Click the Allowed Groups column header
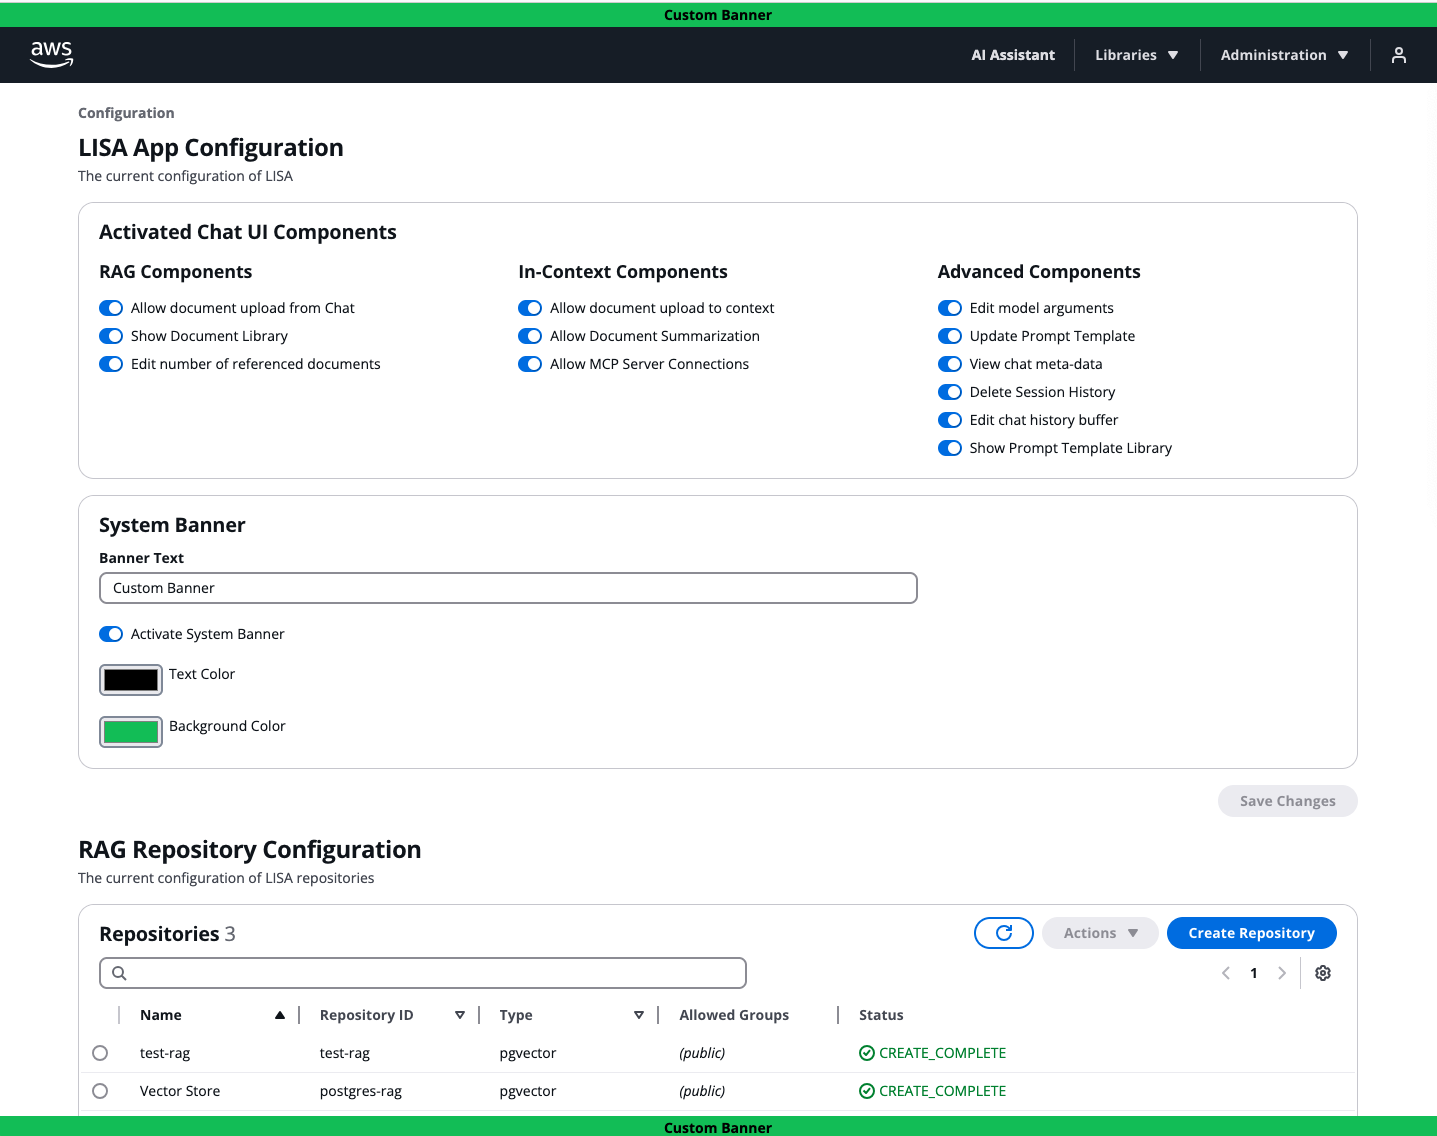 point(734,1015)
